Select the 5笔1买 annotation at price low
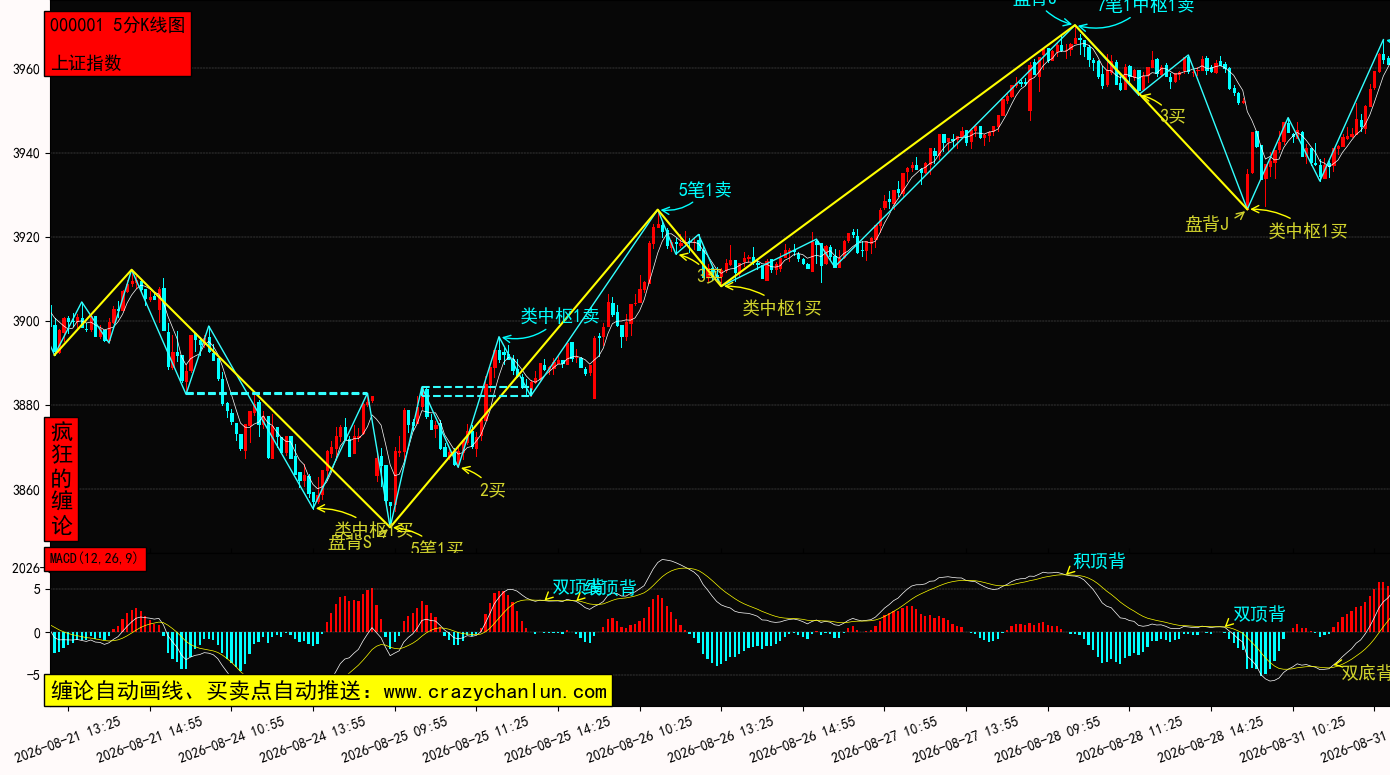The width and height of the screenshot is (1390, 775). 437,548
